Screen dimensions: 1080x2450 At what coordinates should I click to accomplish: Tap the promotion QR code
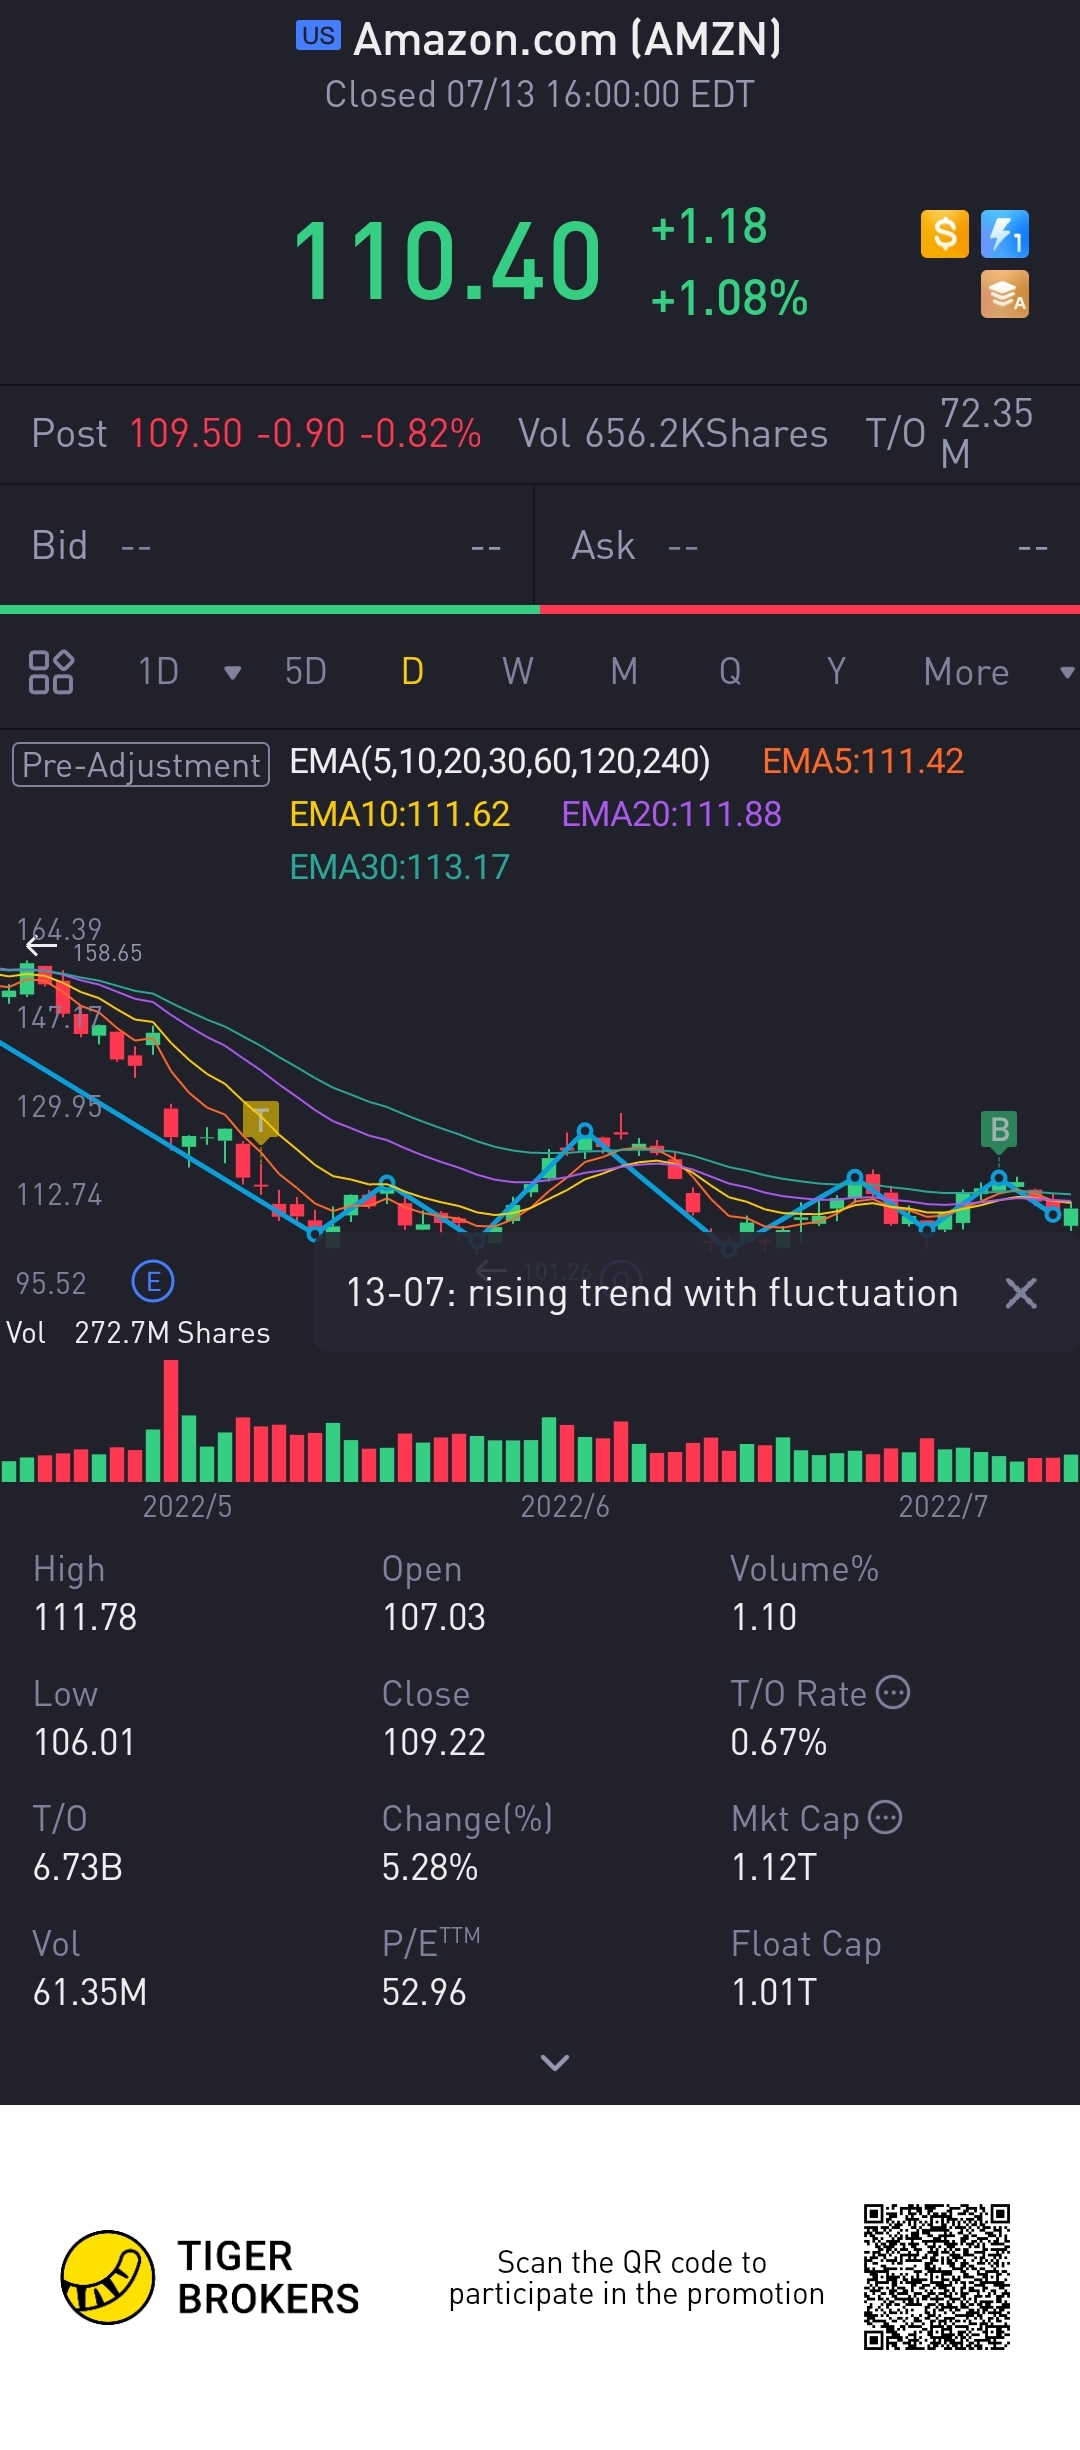tap(937, 2277)
